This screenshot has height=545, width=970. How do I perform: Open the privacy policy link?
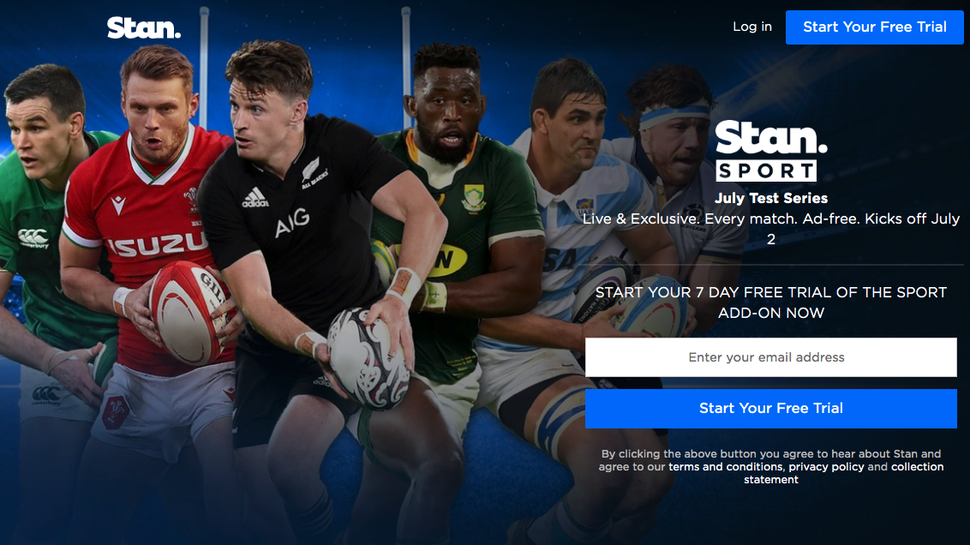(826, 466)
